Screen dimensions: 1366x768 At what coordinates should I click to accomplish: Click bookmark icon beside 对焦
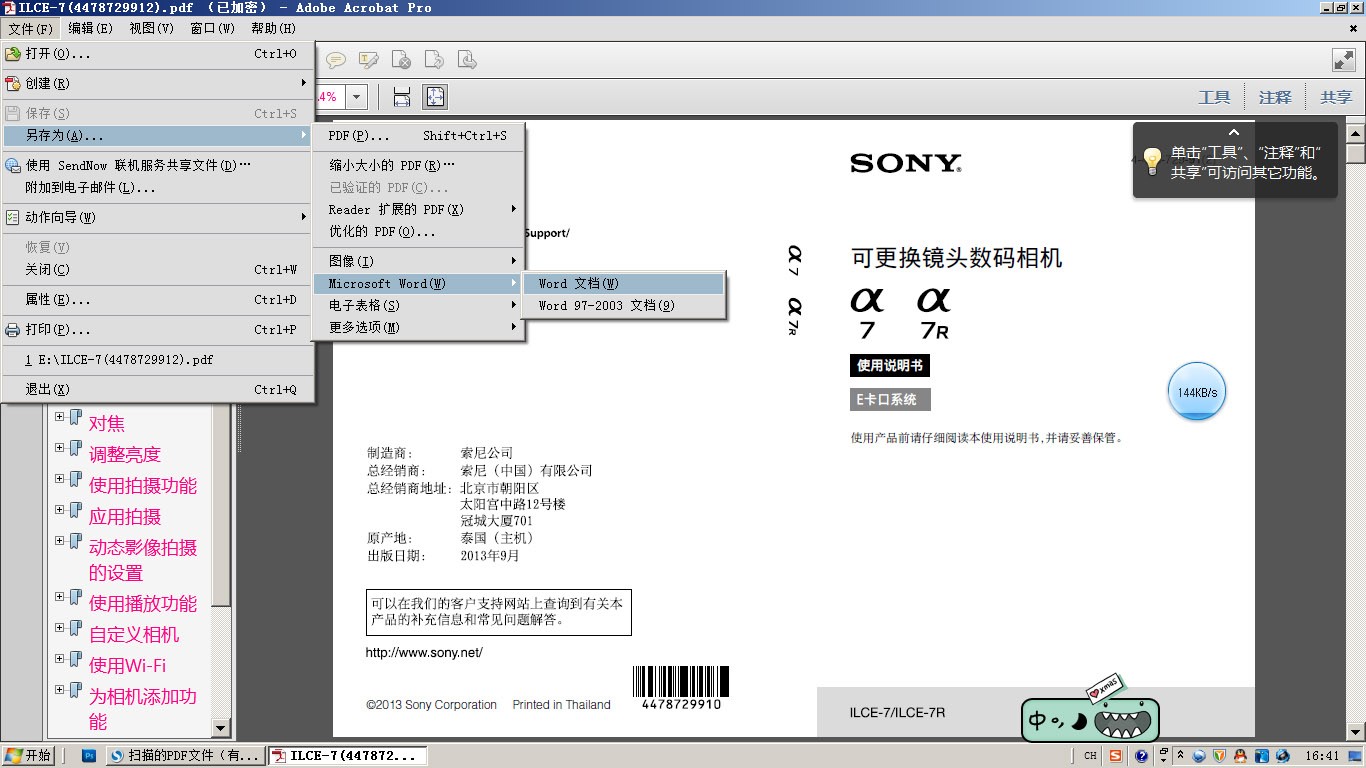pyautogui.click(x=76, y=417)
